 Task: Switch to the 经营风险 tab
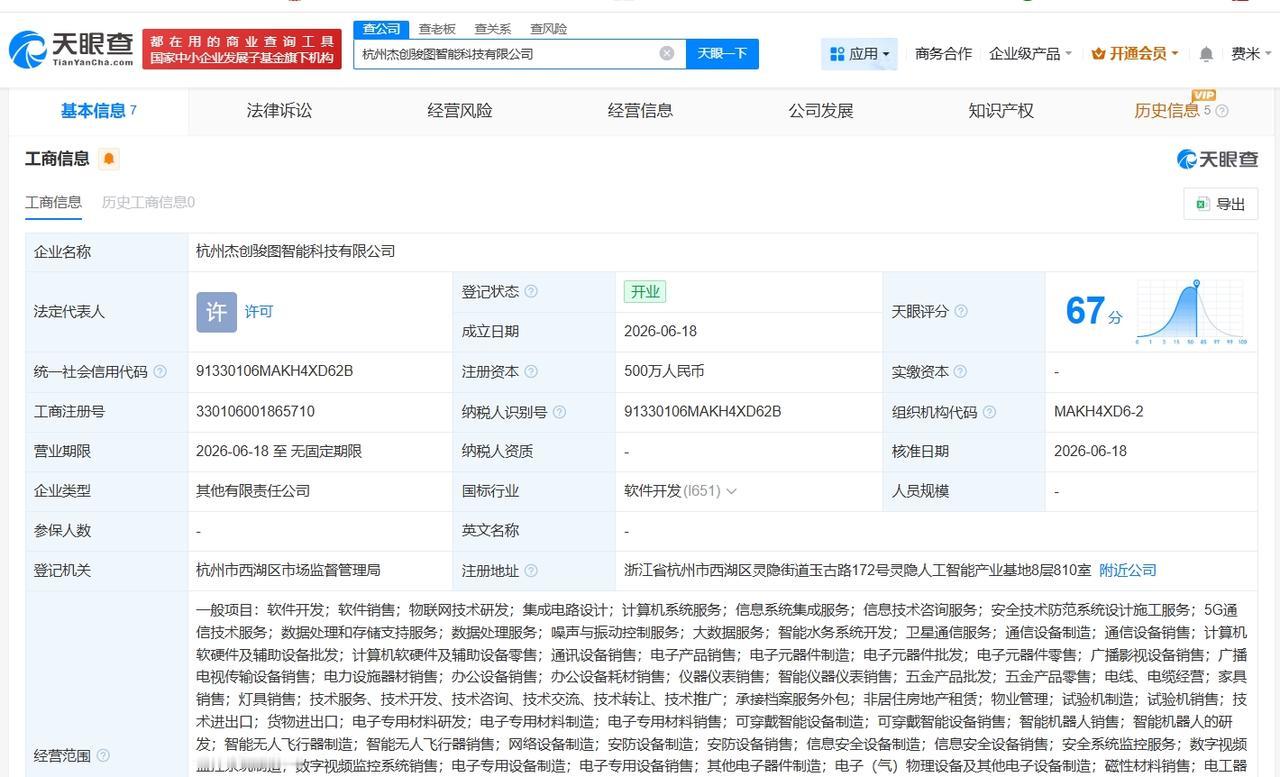(x=460, y=110)
